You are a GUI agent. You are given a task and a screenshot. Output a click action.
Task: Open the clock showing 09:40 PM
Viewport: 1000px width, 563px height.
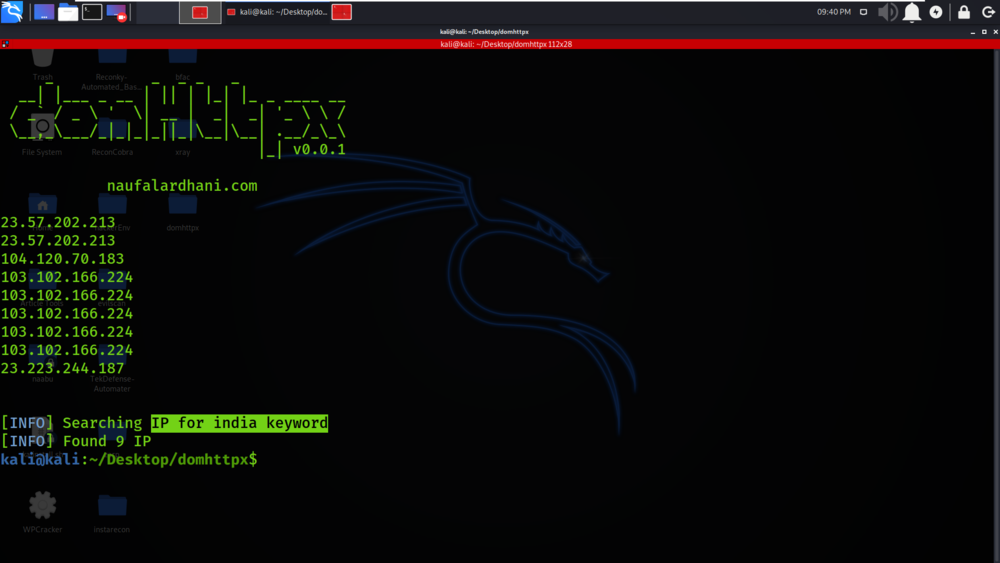tap(834, 12)
